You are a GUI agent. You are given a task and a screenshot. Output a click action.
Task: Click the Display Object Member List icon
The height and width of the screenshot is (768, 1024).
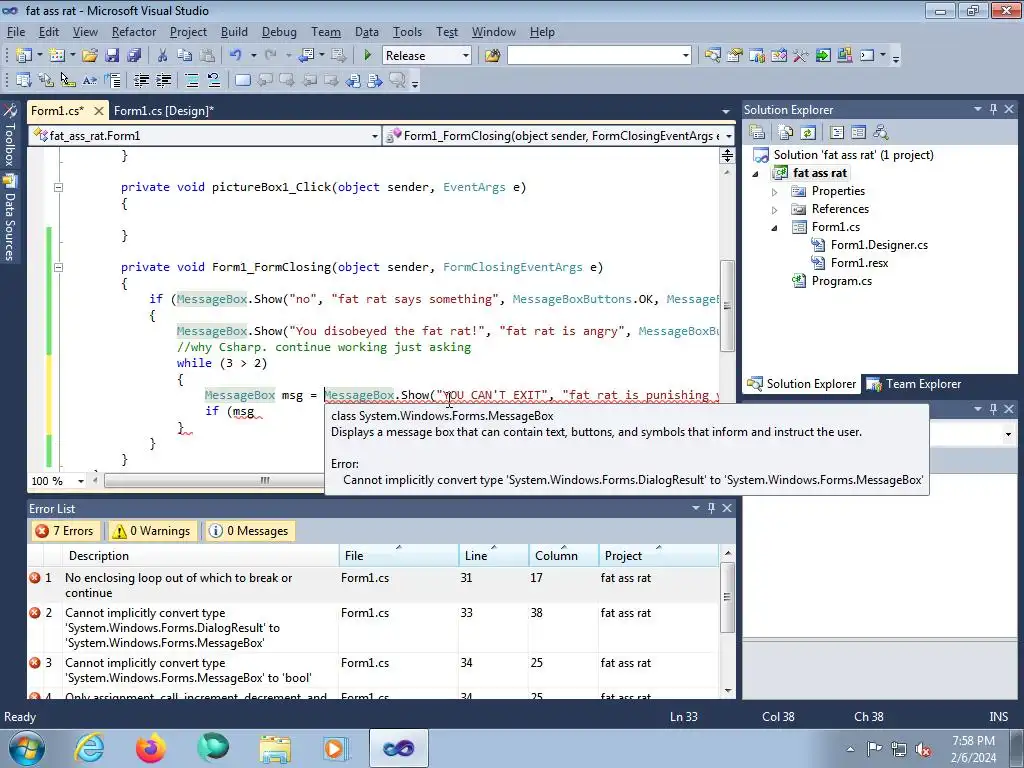click(x=24, y=80)
